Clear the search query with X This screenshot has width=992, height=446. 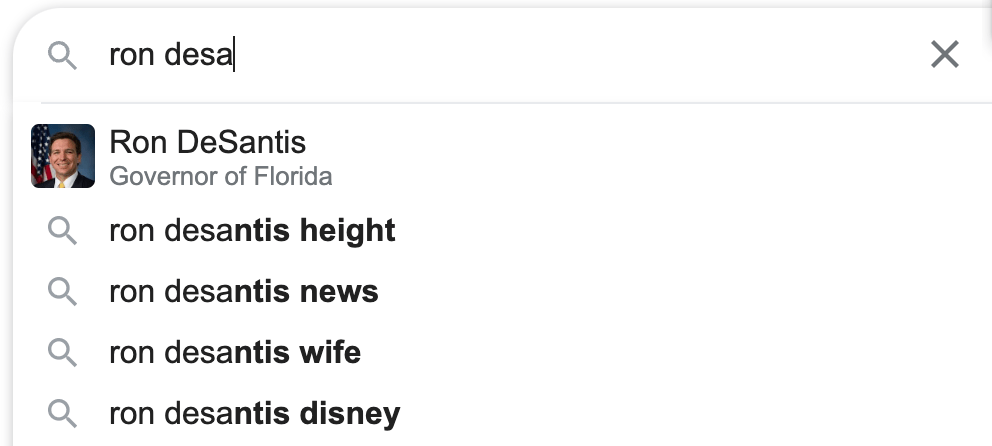(x=944, y=55)
